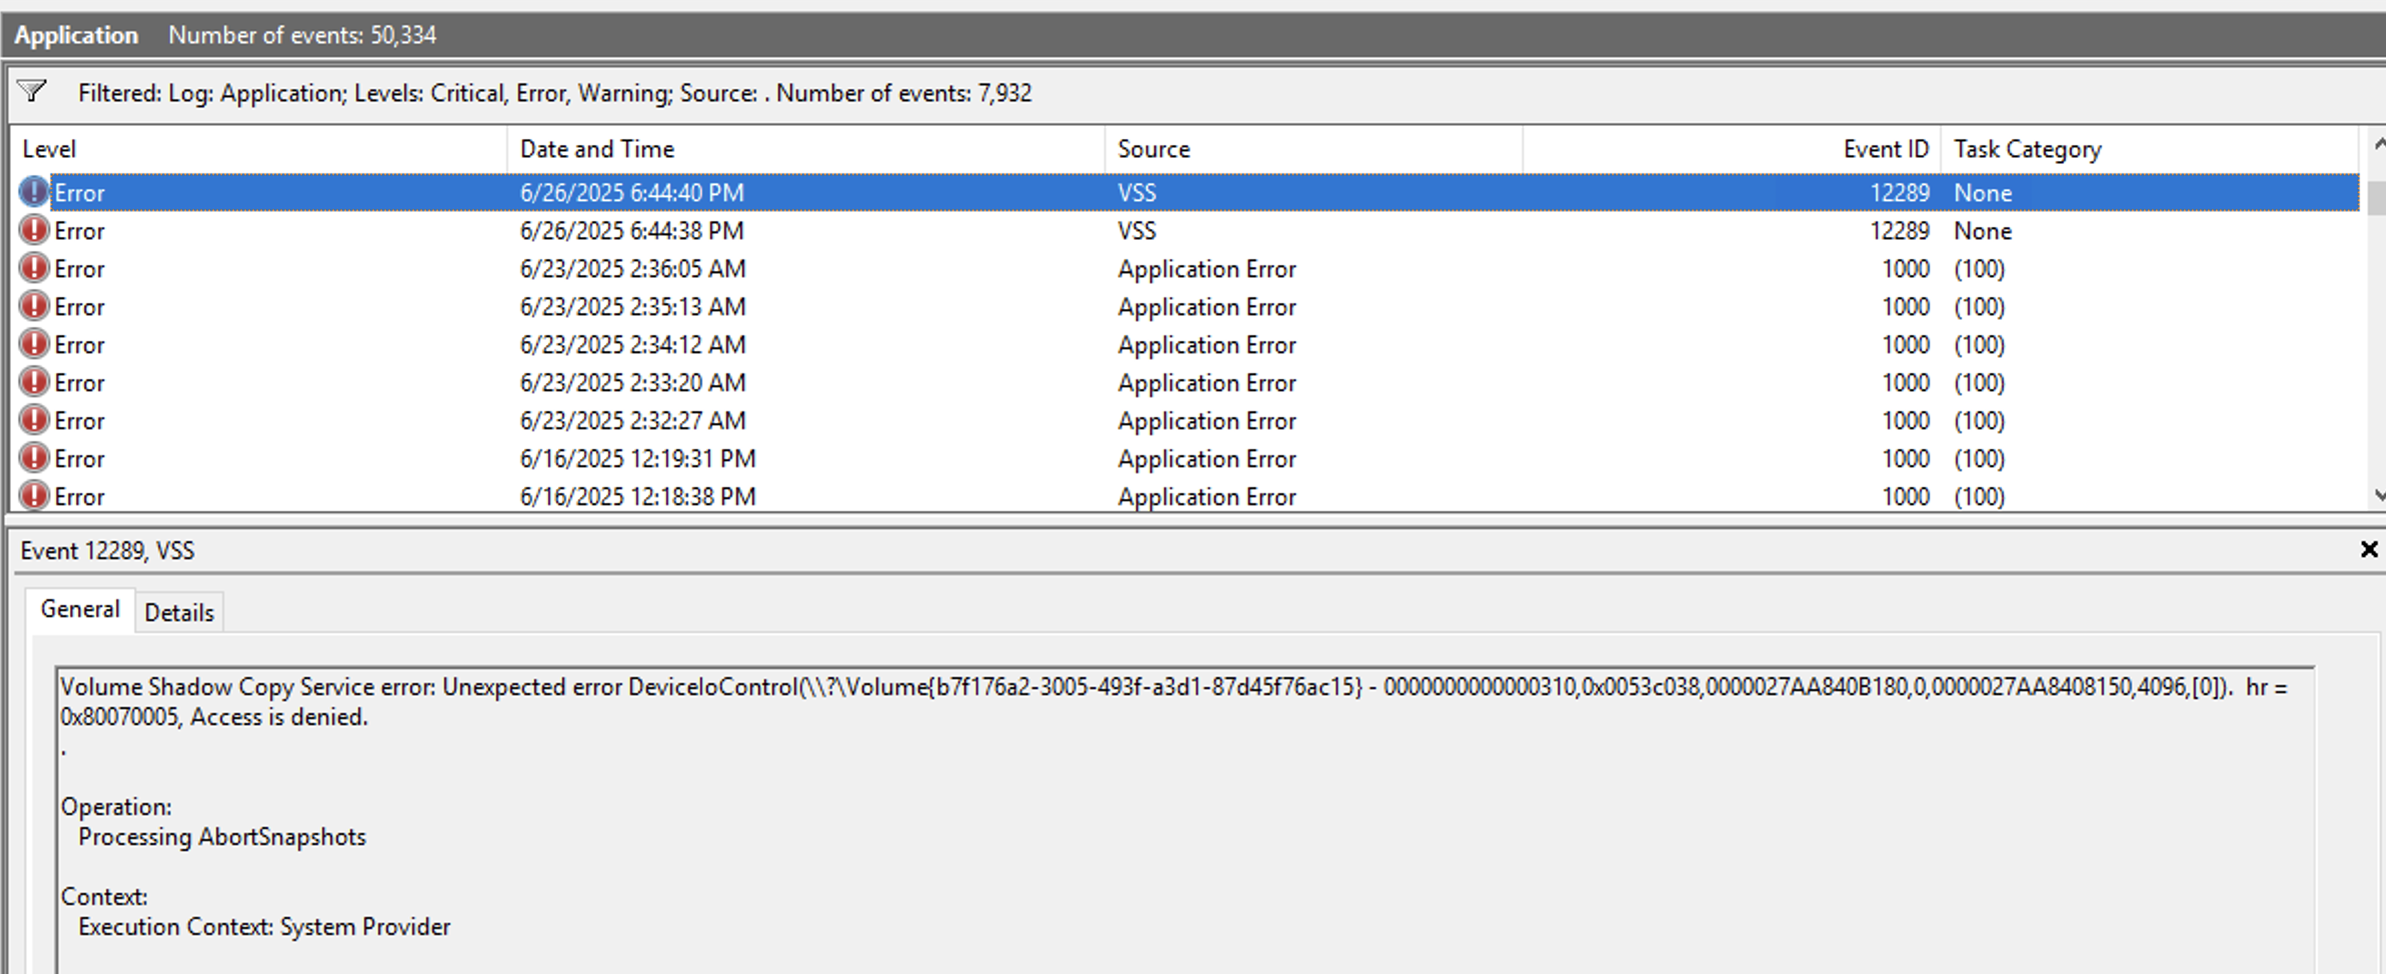Switch to the Details tab
Image resolution: width=2386 pixels, height=974 pixels.
pos(179,611)
